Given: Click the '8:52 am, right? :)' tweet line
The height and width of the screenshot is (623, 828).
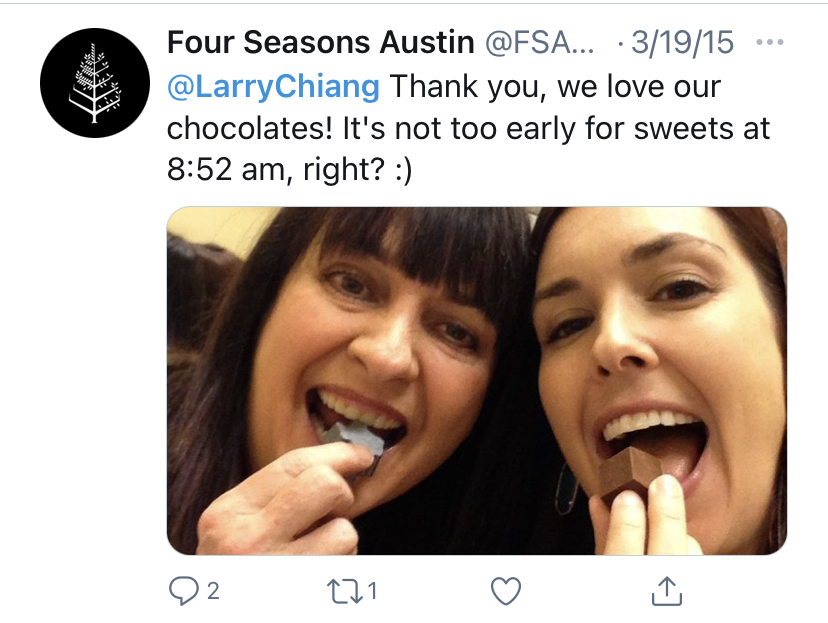Looking at the screenshot, I should coord(290,171).
